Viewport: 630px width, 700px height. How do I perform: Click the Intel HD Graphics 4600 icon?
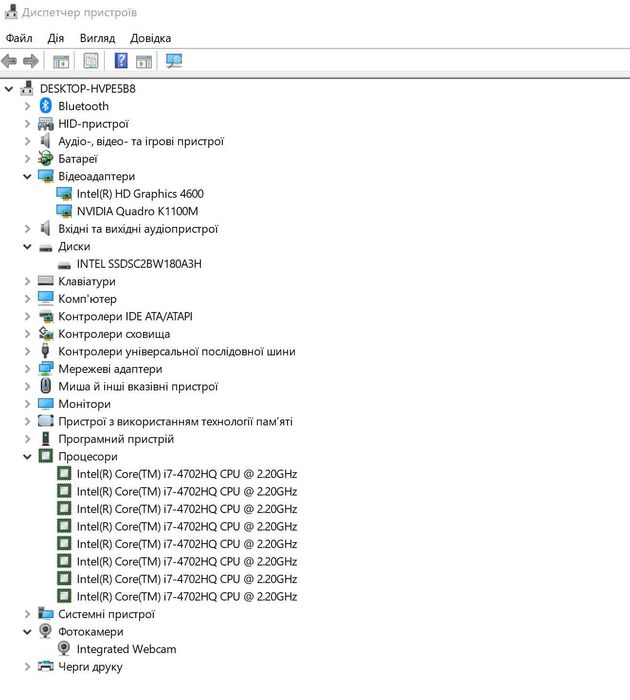click(x=64, y=194)
